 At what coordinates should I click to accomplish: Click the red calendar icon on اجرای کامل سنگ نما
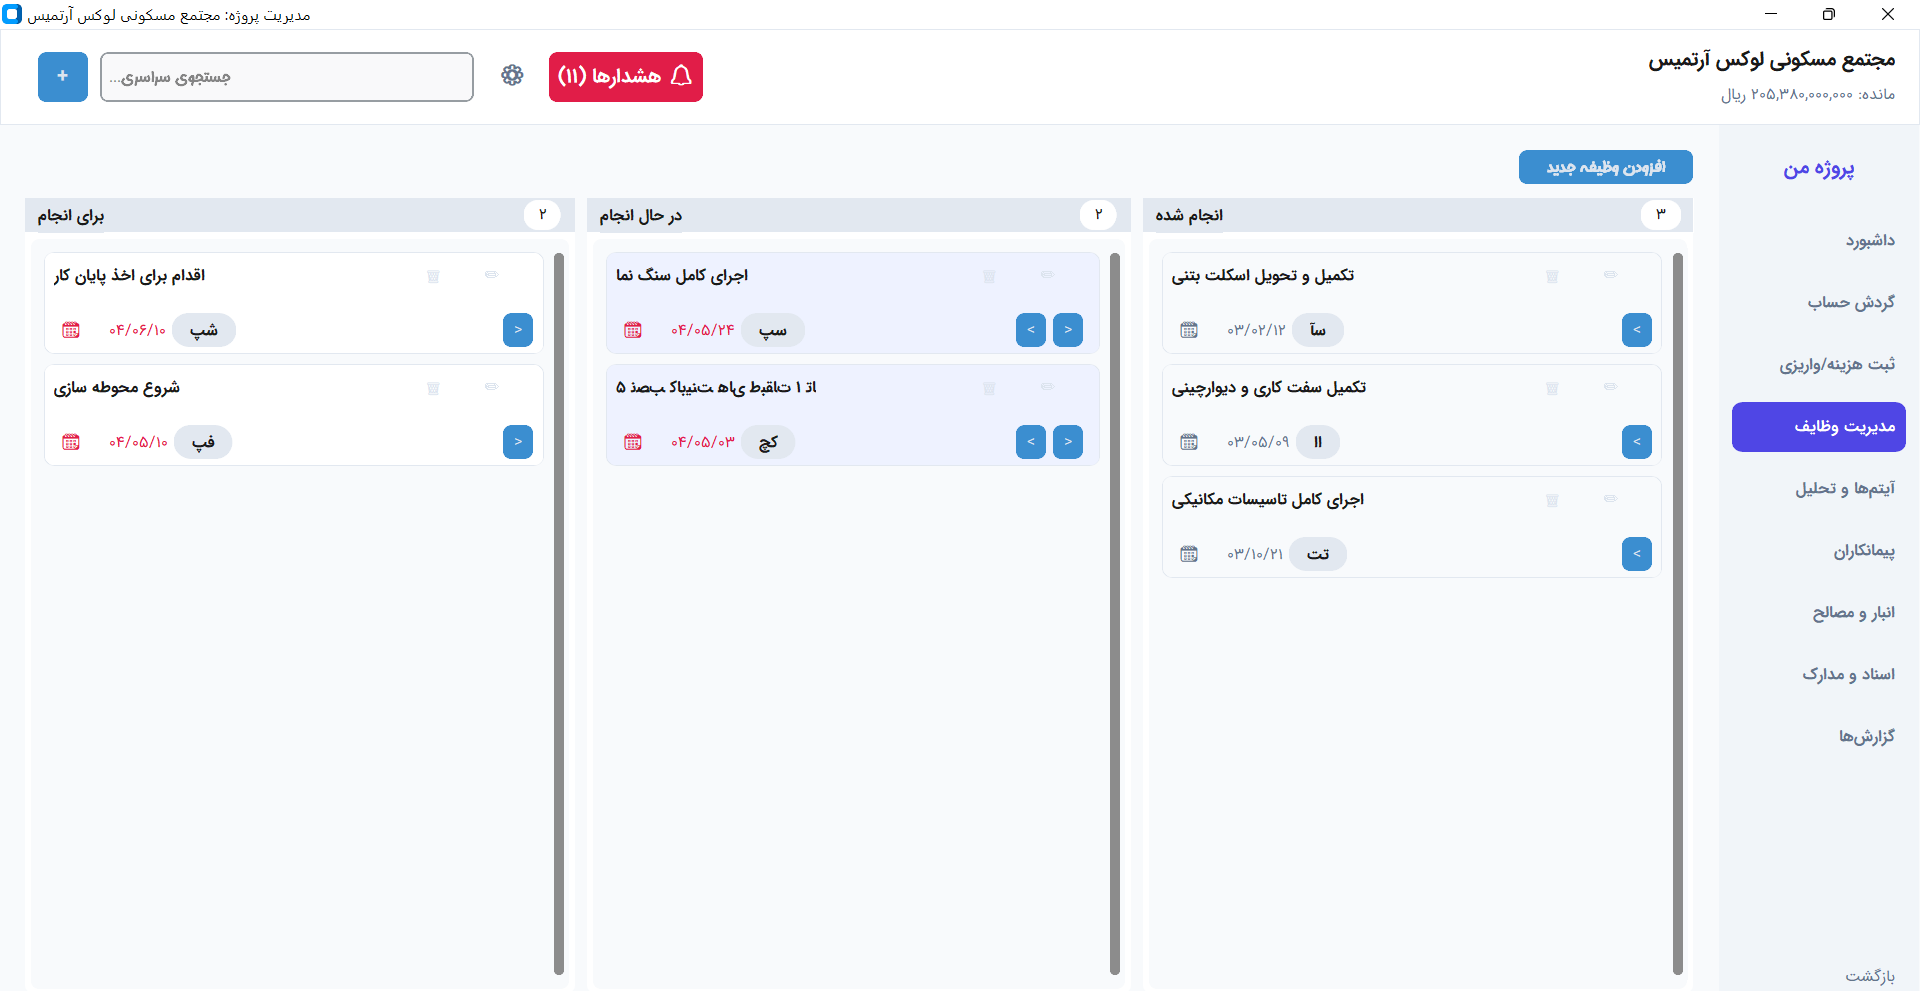coord(632,329)
